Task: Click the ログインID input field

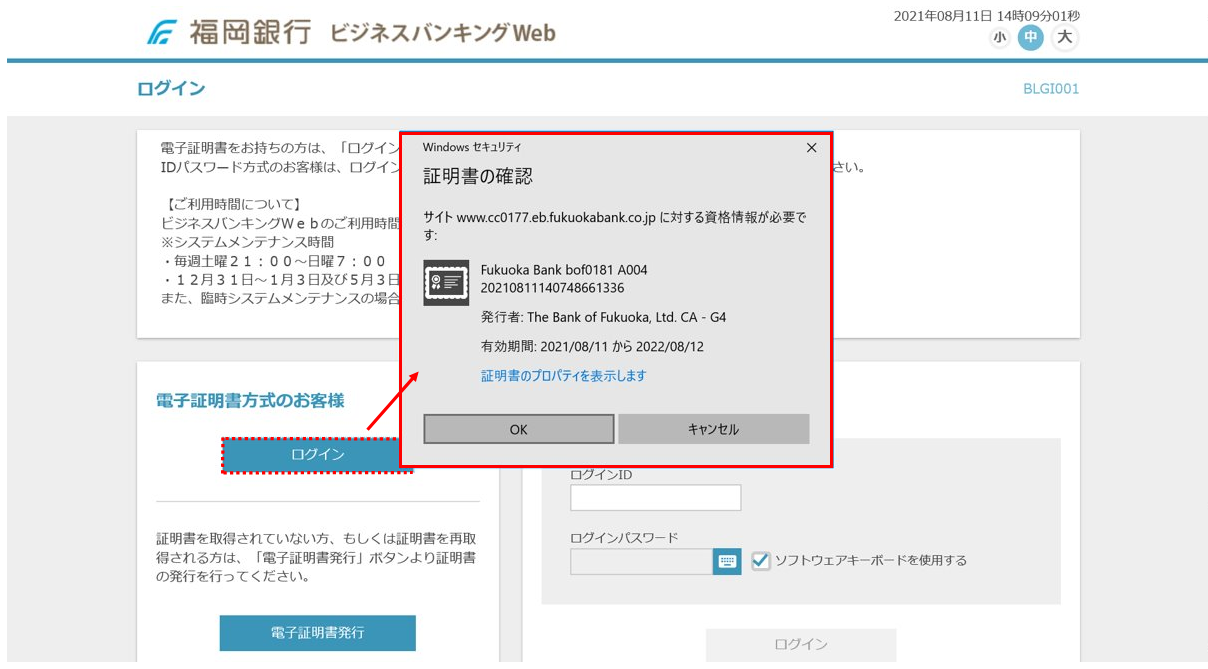Action: (655, 498)
